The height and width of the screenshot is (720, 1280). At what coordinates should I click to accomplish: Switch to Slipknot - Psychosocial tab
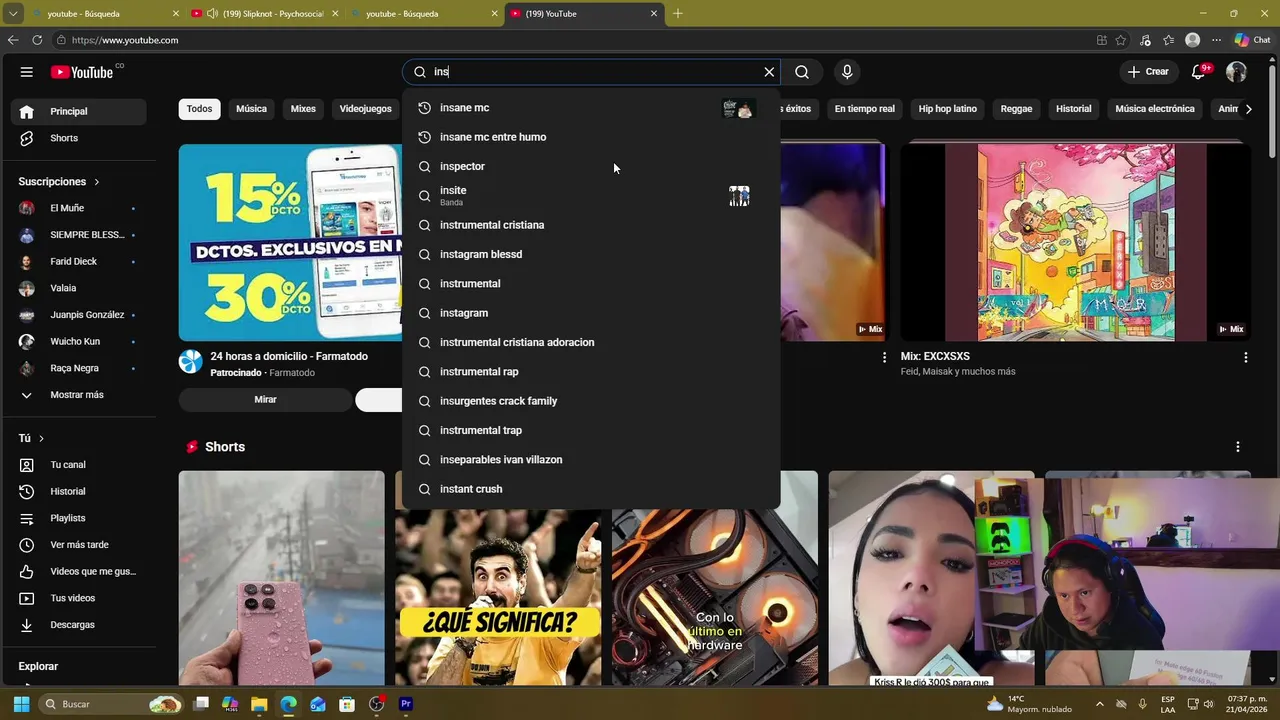tap(263, 14)
